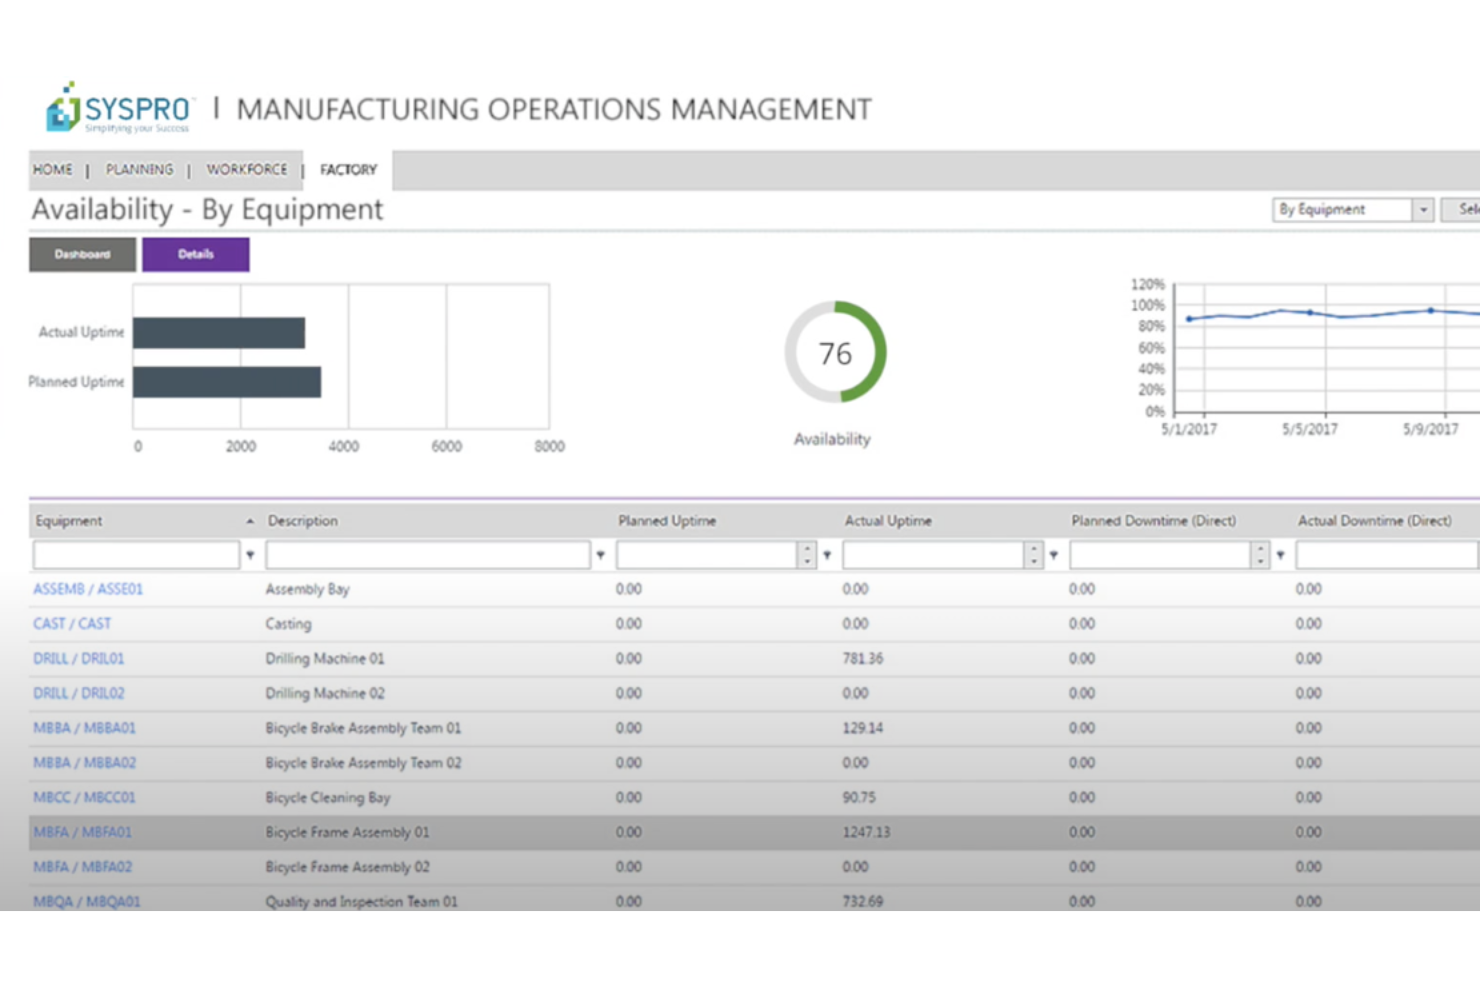Image resolution: width=1480 pixels, height=987 pixels.
Task: Open the CAST / CAST equipment link
Action: pos(72,624)
